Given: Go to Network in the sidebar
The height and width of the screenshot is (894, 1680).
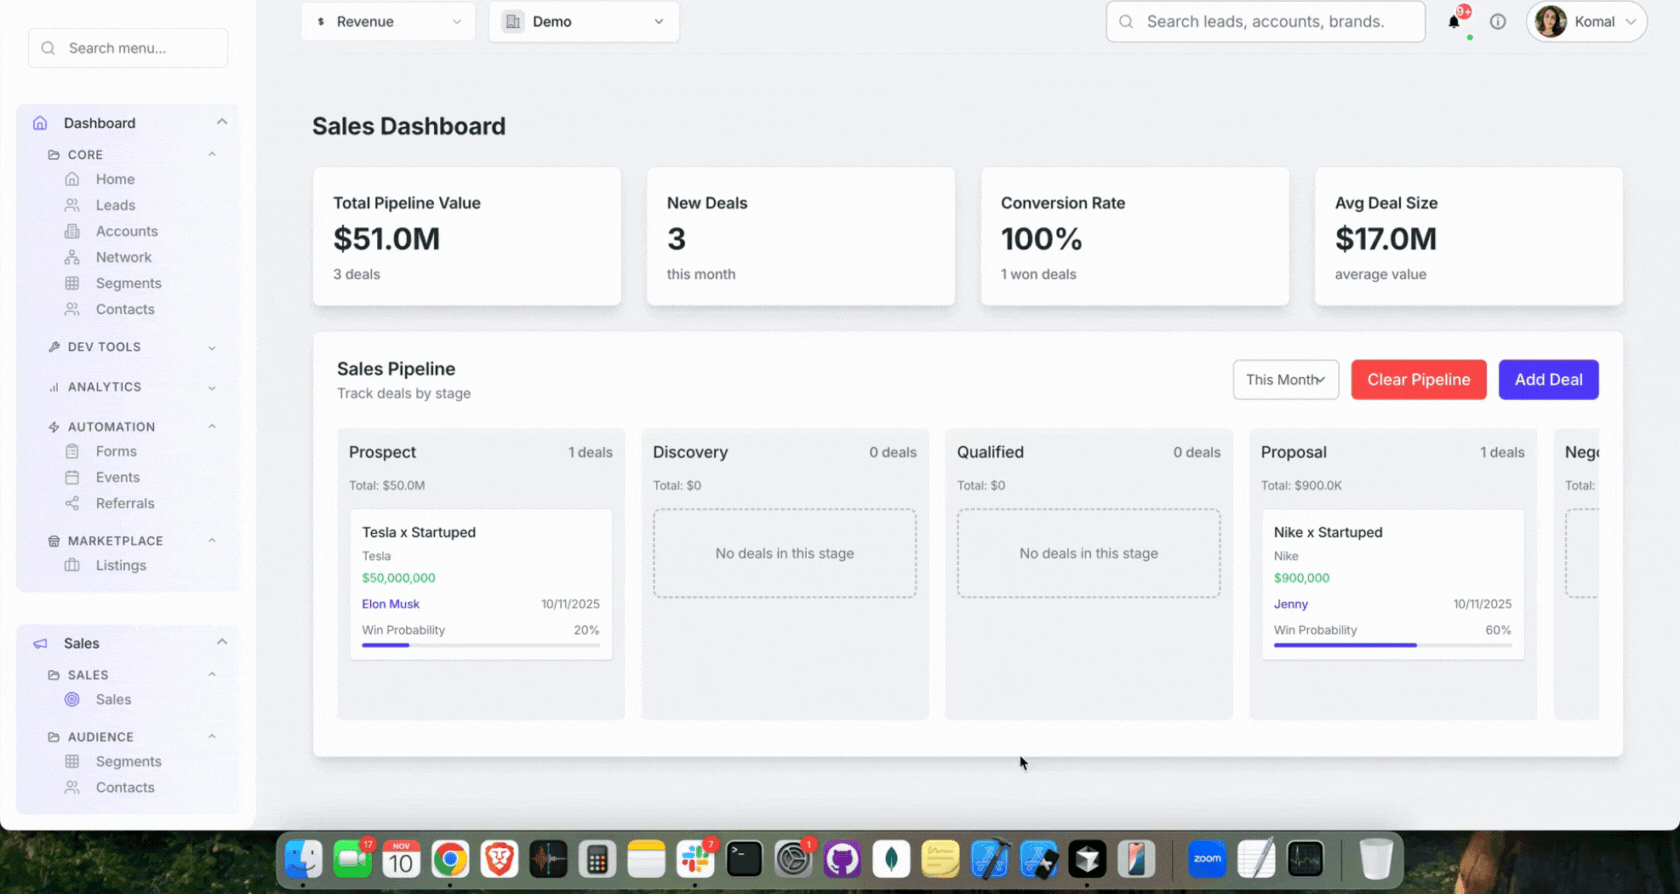Looking at the screenshot, I should pyautogui.click(x=124, y=257).
